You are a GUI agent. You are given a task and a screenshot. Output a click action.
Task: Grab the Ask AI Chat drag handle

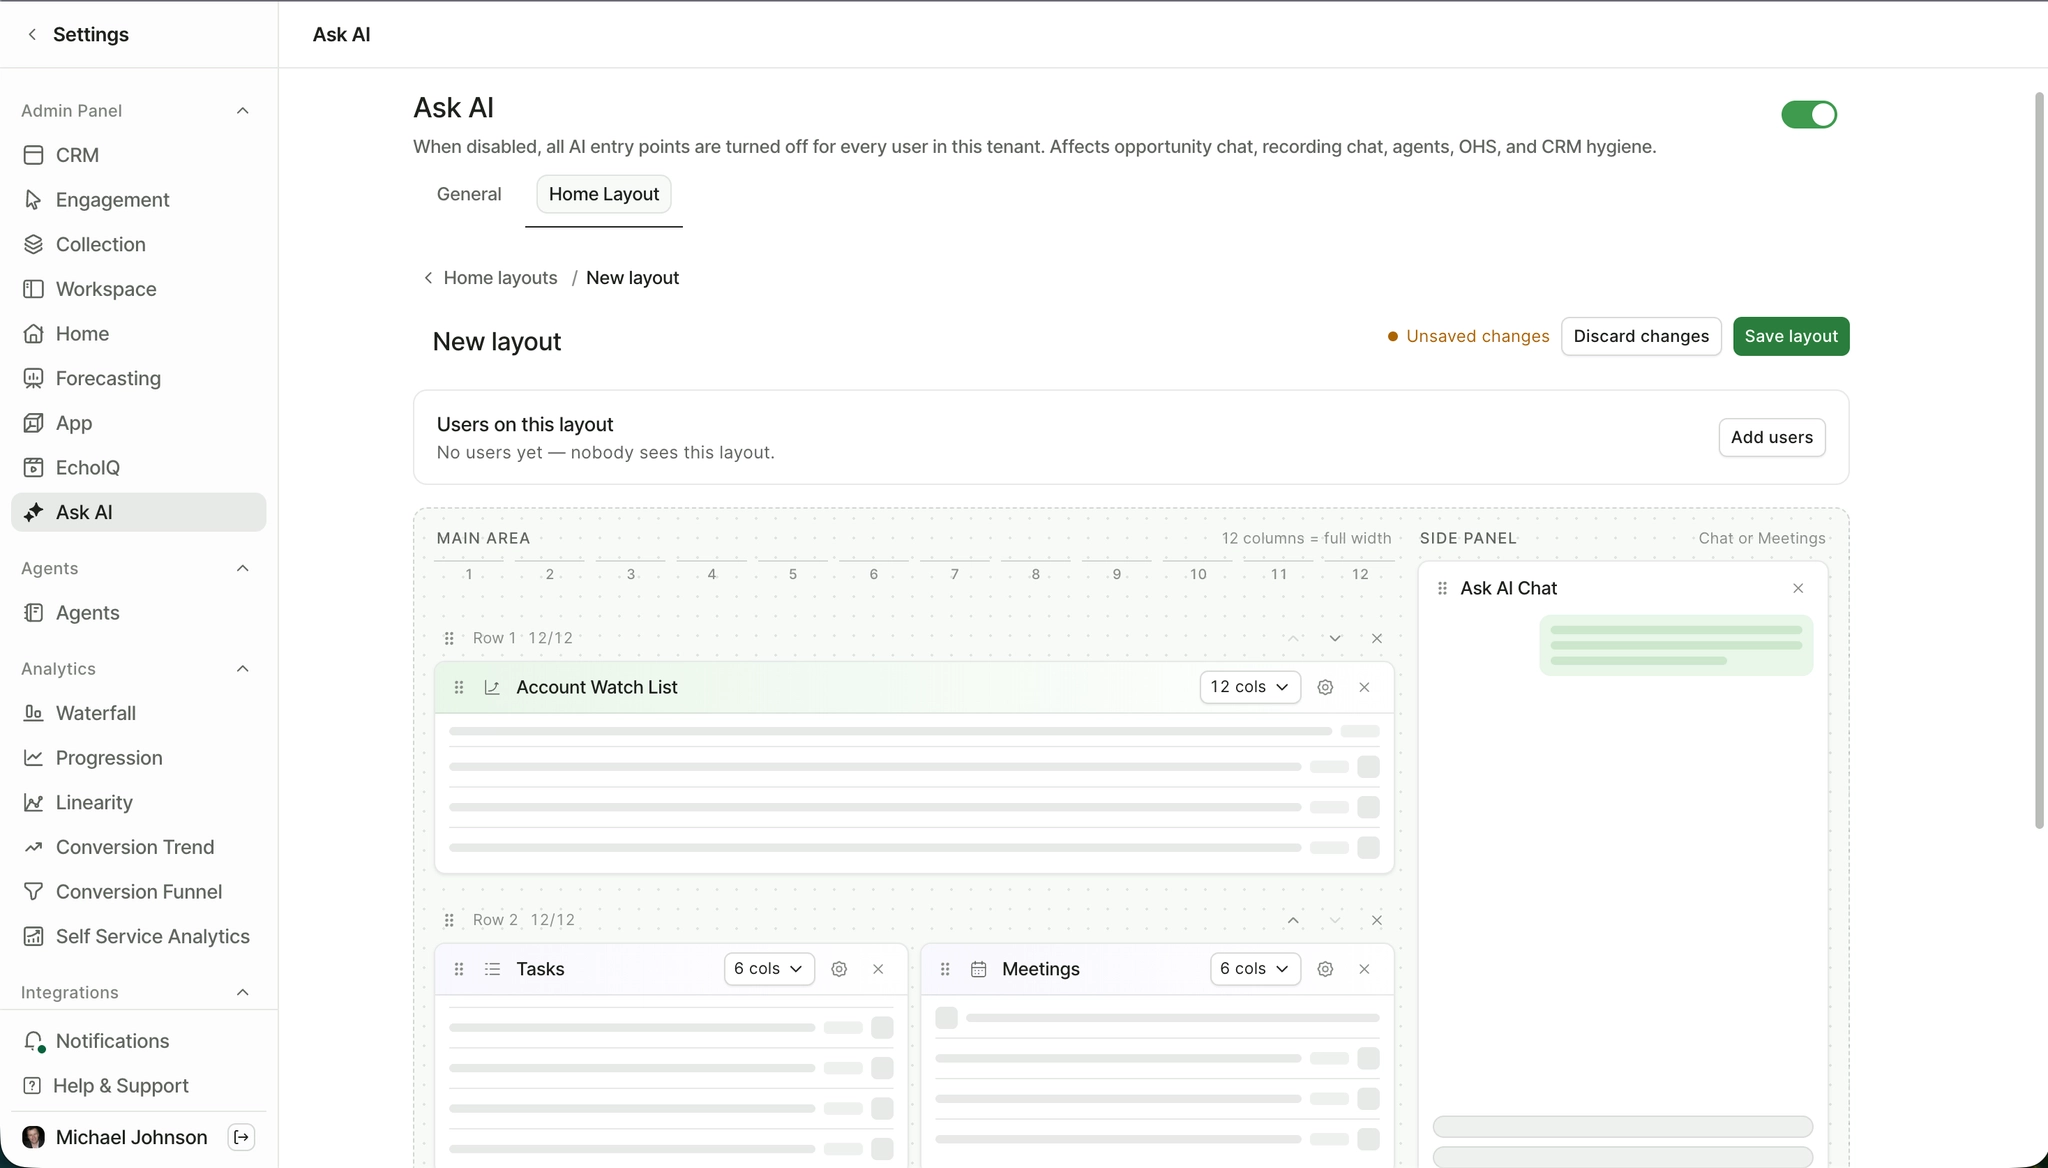(1442, 588)
